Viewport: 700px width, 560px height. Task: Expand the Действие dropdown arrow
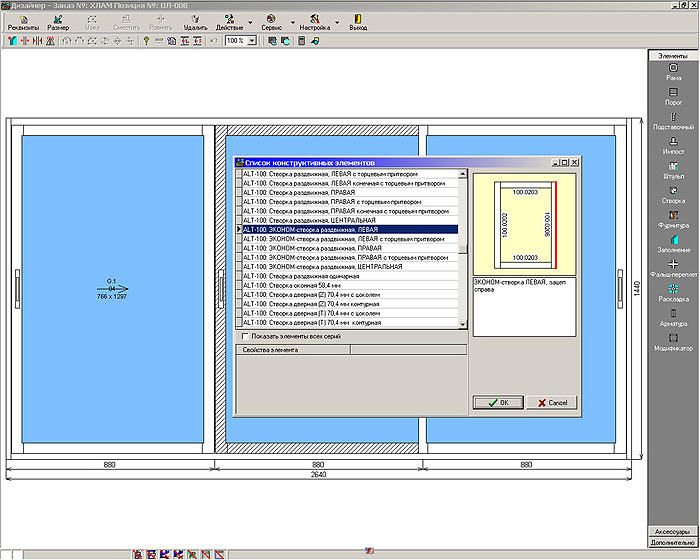(x=249, y=22)
